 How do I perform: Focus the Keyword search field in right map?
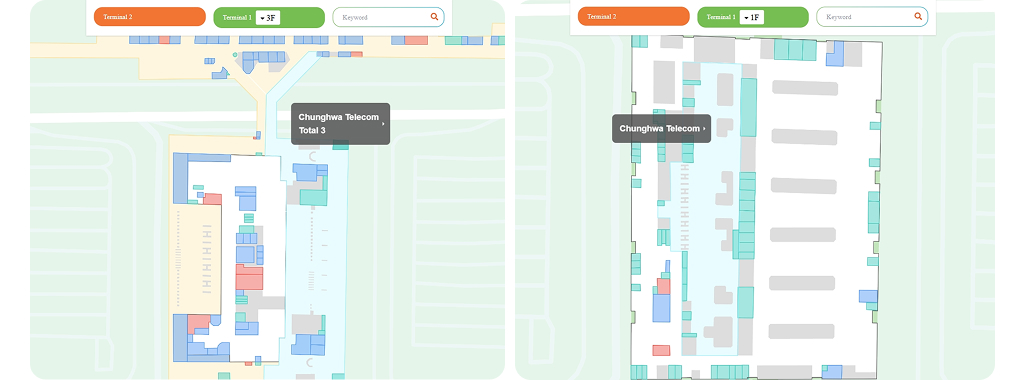tap(872, 17)
